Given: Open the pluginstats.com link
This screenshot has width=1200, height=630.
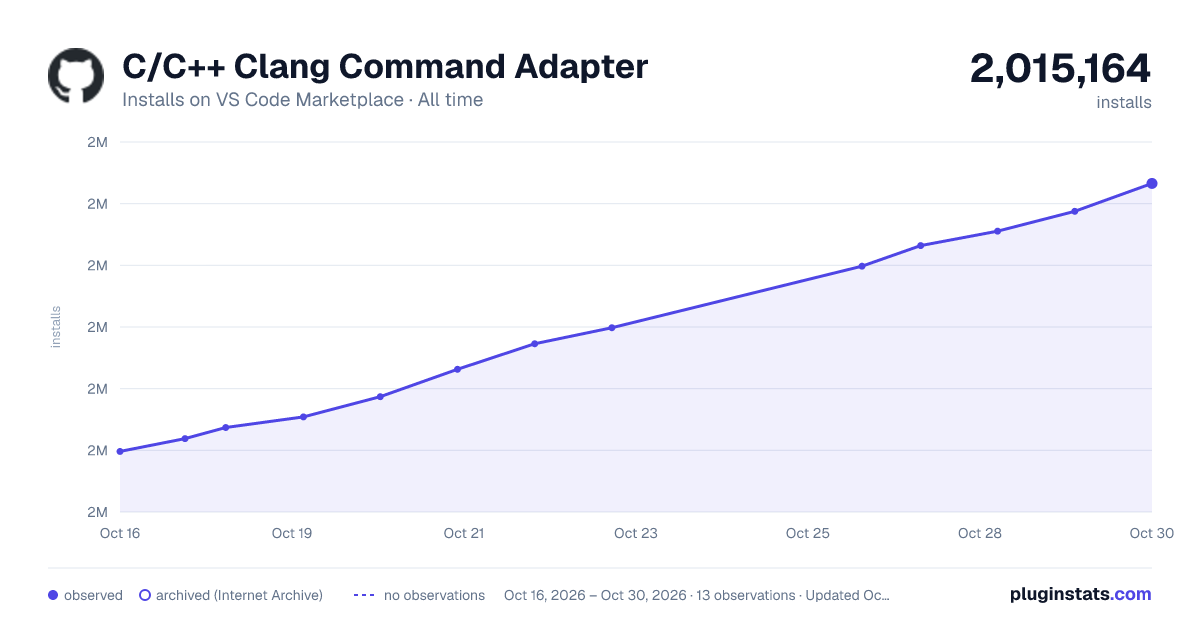Looking at the screenshot, I should coord(1081,594).
